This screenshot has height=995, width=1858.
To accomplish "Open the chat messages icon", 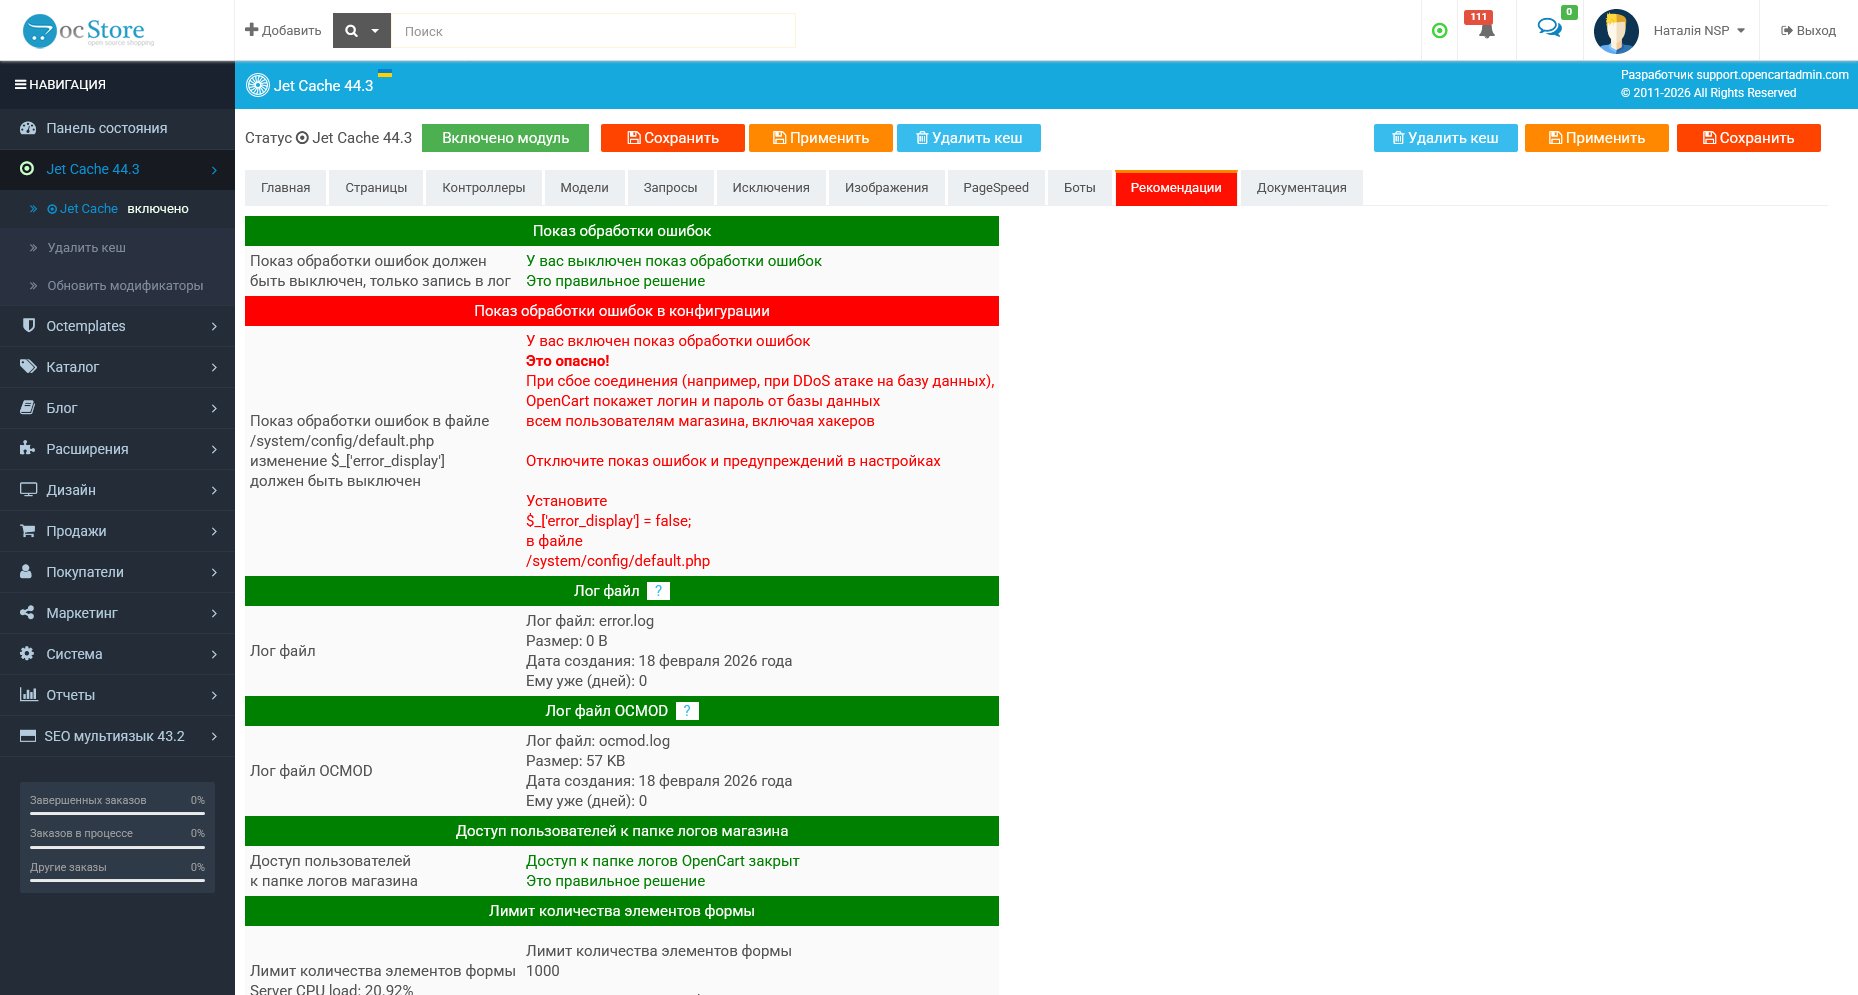I will click(x=1549, y=28).
